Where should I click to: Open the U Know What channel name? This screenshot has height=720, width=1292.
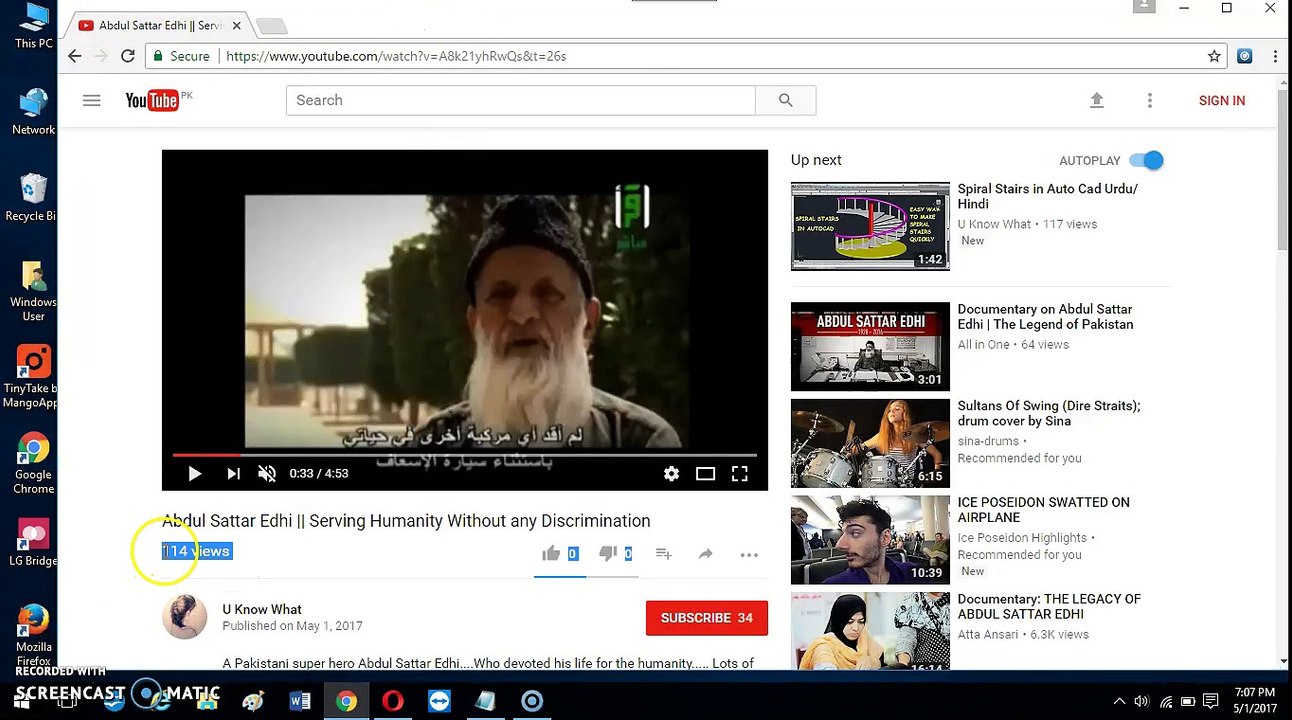[x=262, y=609]
